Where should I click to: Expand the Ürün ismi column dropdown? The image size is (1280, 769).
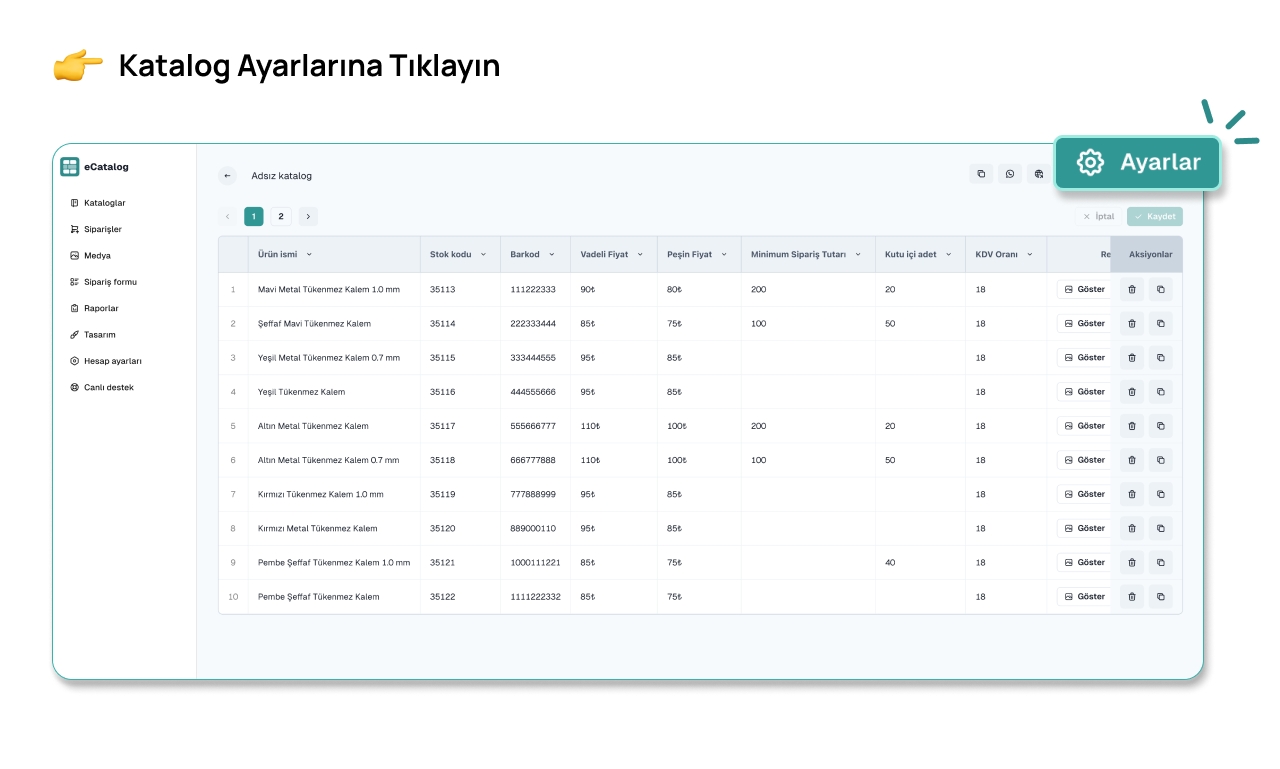309,255
